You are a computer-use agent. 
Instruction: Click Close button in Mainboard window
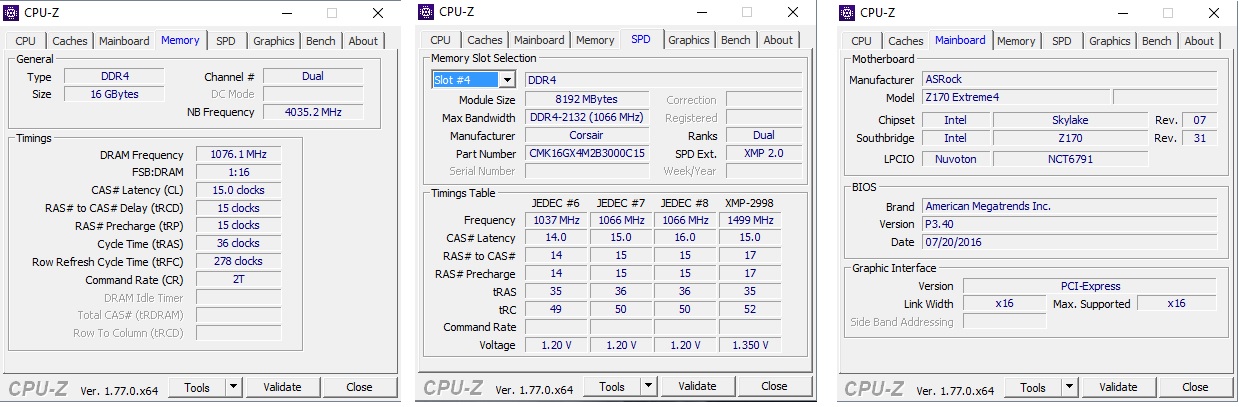(1195, 387)
